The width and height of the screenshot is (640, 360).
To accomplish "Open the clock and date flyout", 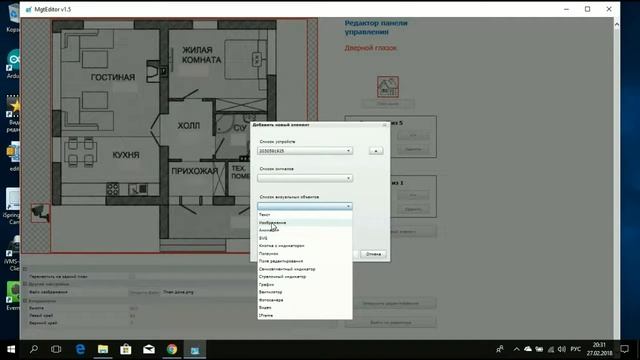I will click(x=599, y=349).
